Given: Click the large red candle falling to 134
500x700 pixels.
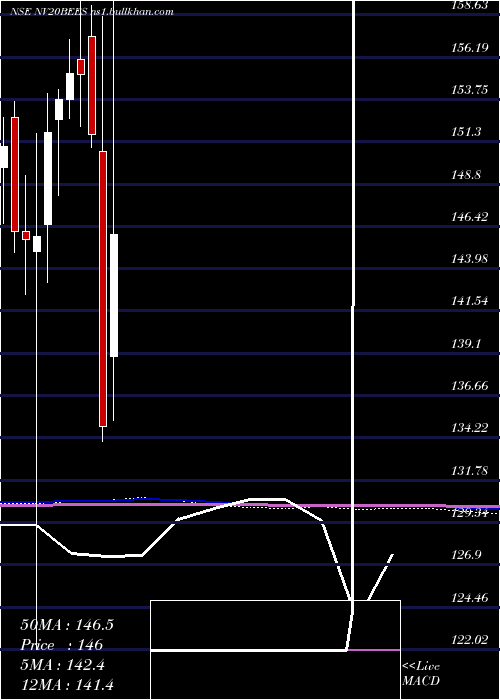Looking at the screenshot, I should [103, 289].
